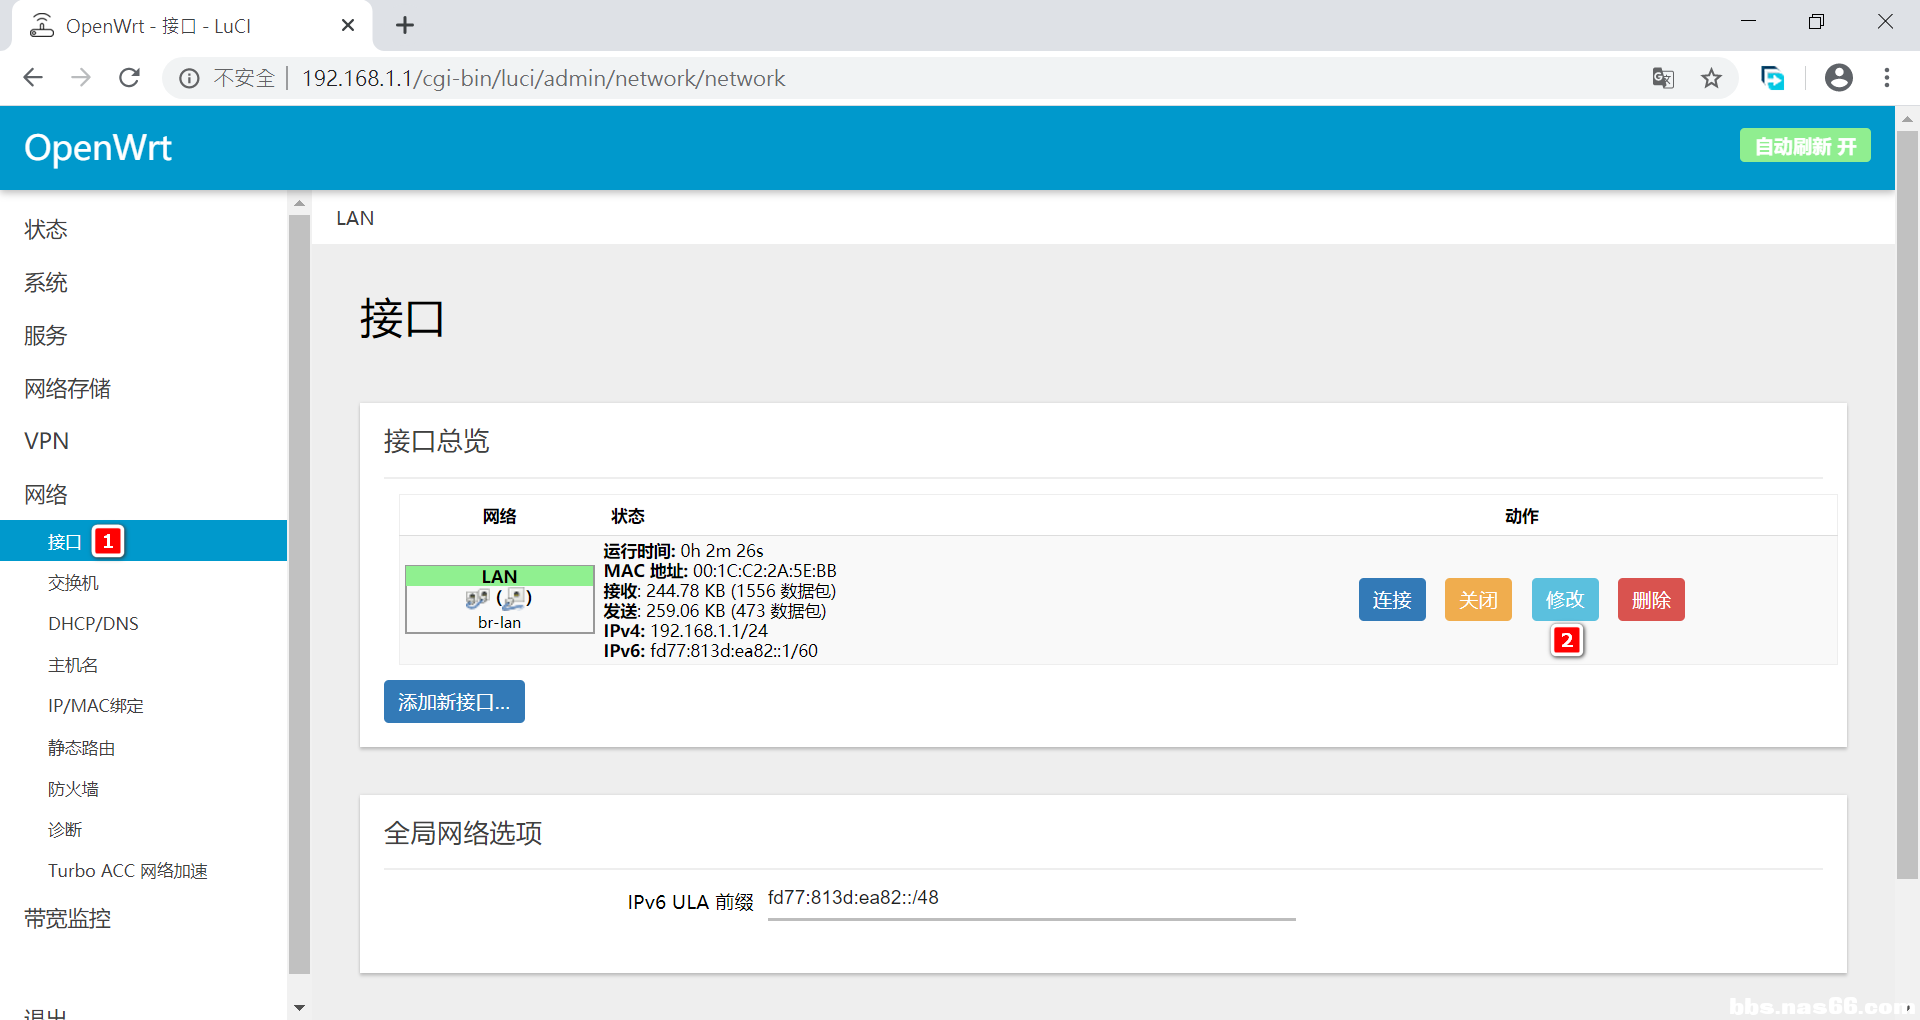1920x1020 pixels.
Task: Click the br-lan device label
Action: [x=499, y=622]
